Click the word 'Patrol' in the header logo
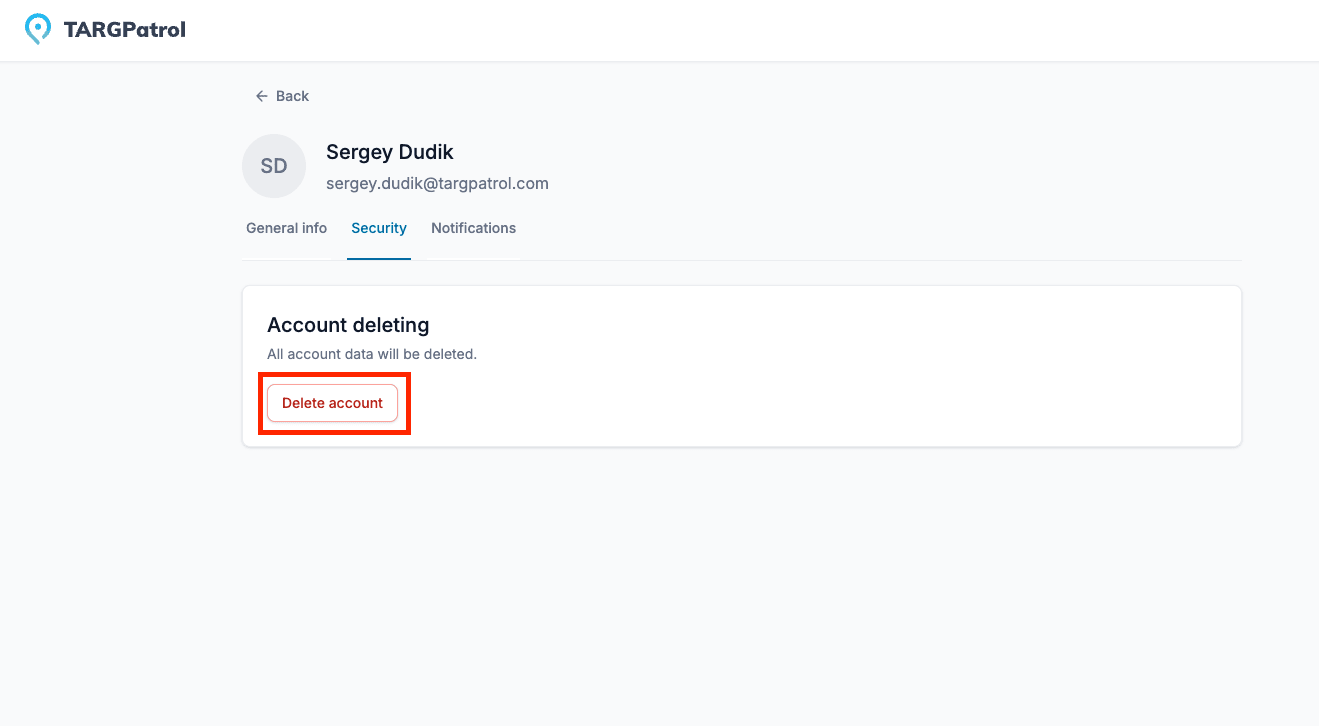The height and width of the screenshot is (726, 1319). [154, 30]
